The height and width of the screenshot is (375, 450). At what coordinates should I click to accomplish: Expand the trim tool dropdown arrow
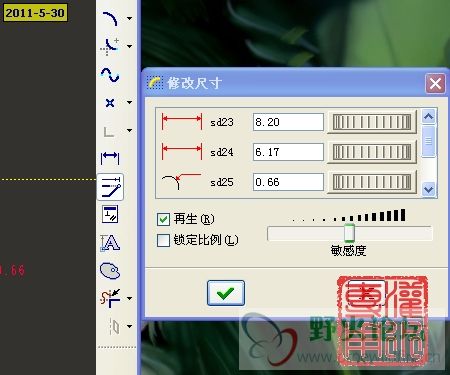pyautogui.click(x=129, y=298)
